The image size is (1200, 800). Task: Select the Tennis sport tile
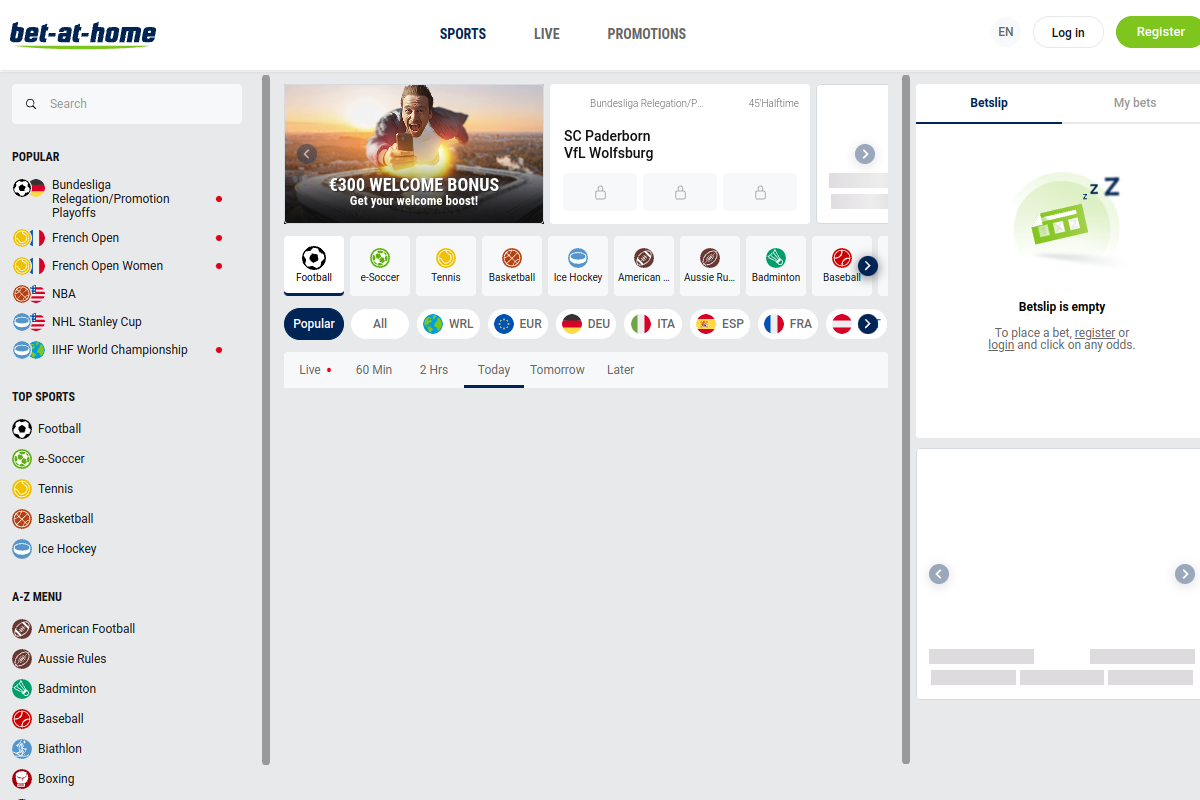[x=446, y=266]
